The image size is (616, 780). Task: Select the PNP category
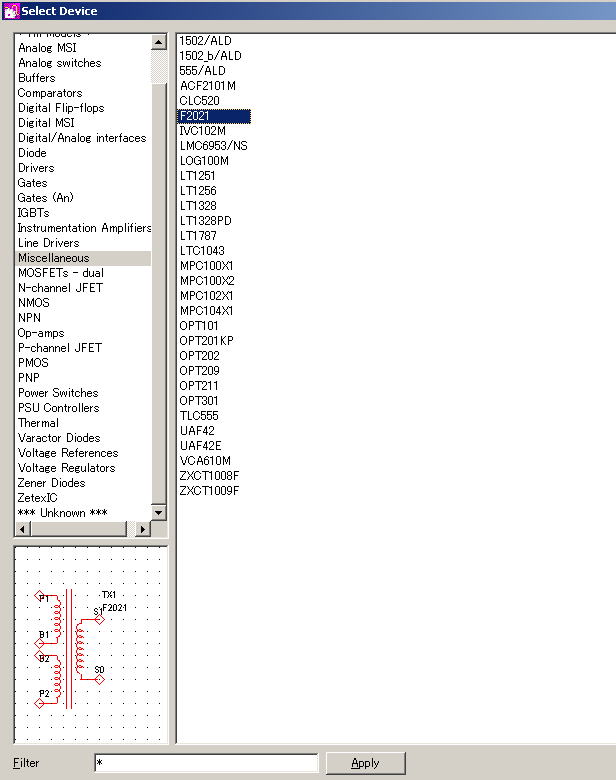(x=29, y=378)
